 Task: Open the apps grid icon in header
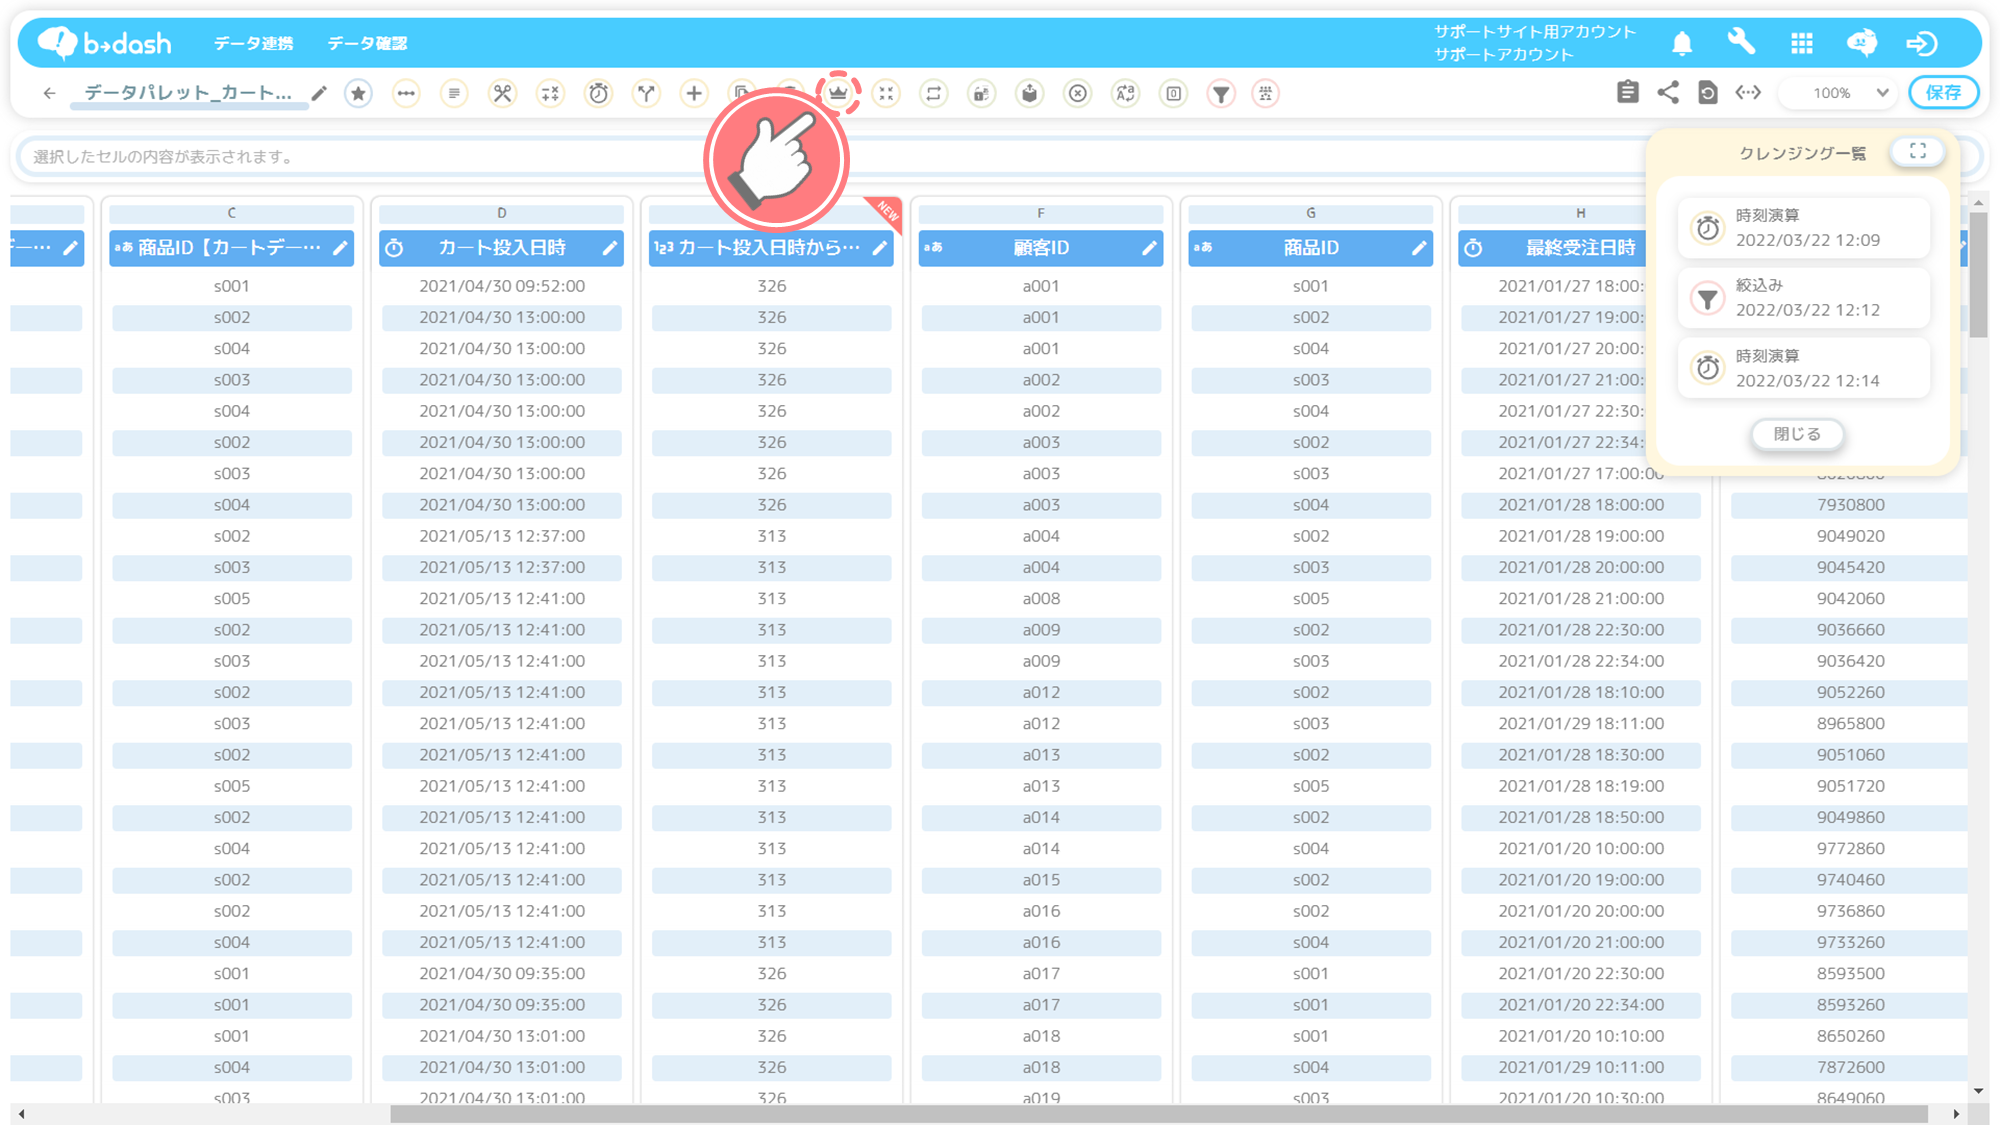pos(1802,43)
